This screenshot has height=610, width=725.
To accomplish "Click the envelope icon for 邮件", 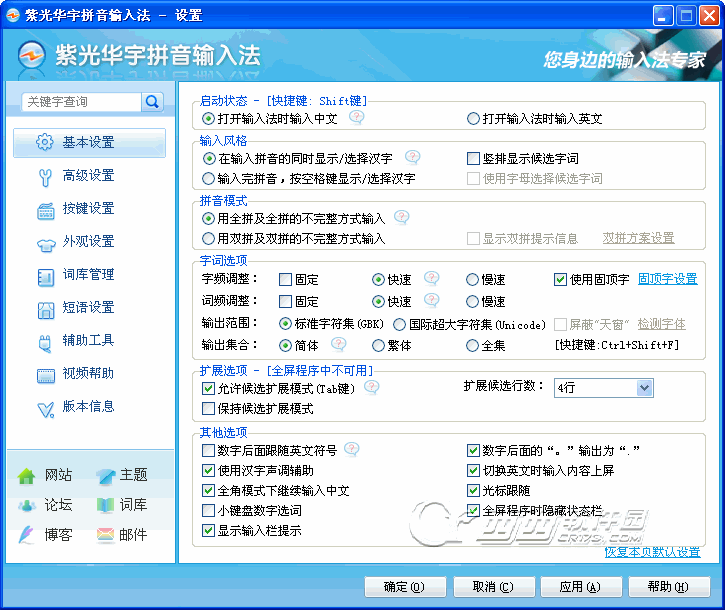I will tap(105, 535).
